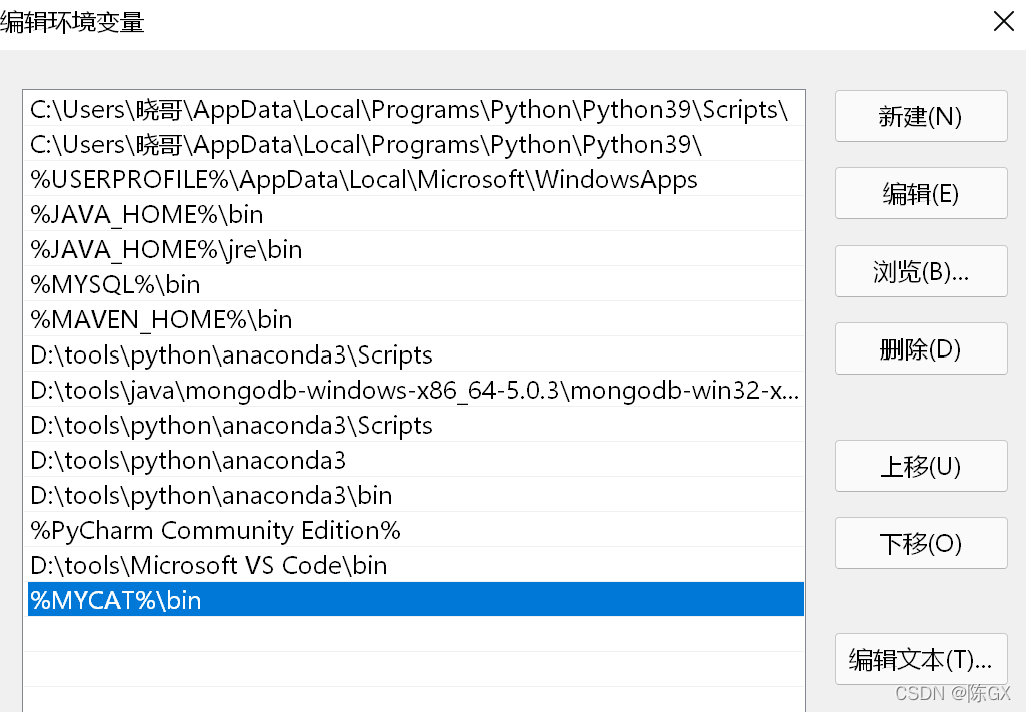Select the Python39\ path entry without Scripts
This screenshot has width=1026, height=712.
pos(416,144)
